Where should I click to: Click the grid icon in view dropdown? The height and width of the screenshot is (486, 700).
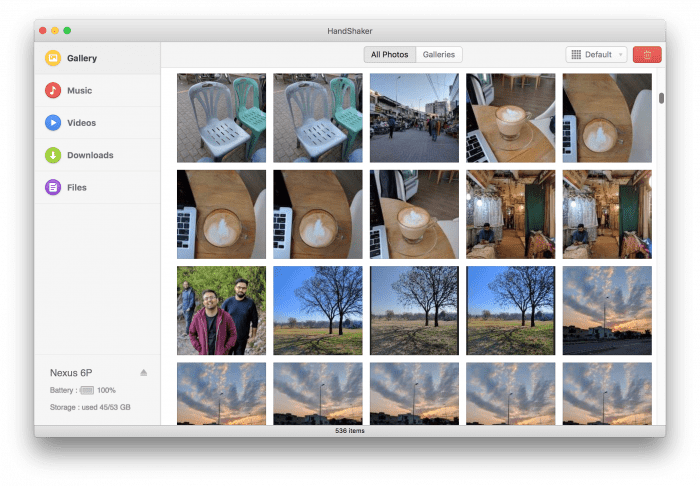(x=576, y=55)
